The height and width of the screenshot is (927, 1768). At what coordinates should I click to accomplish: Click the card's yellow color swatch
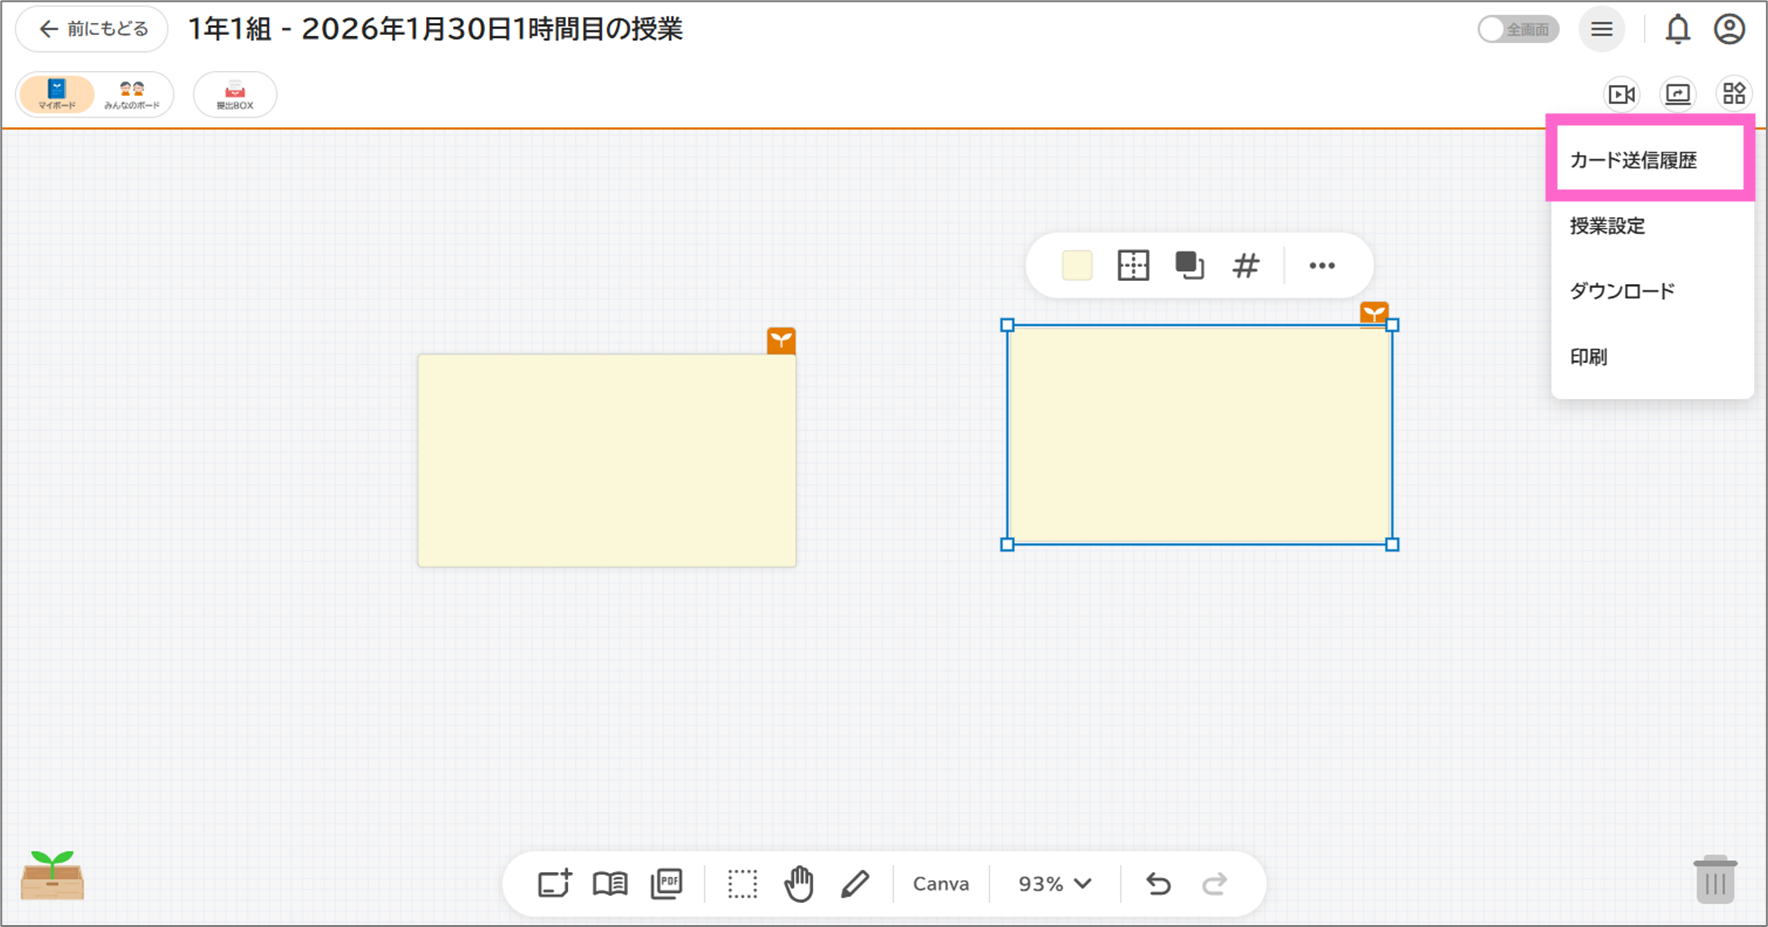coord(1077,266)
